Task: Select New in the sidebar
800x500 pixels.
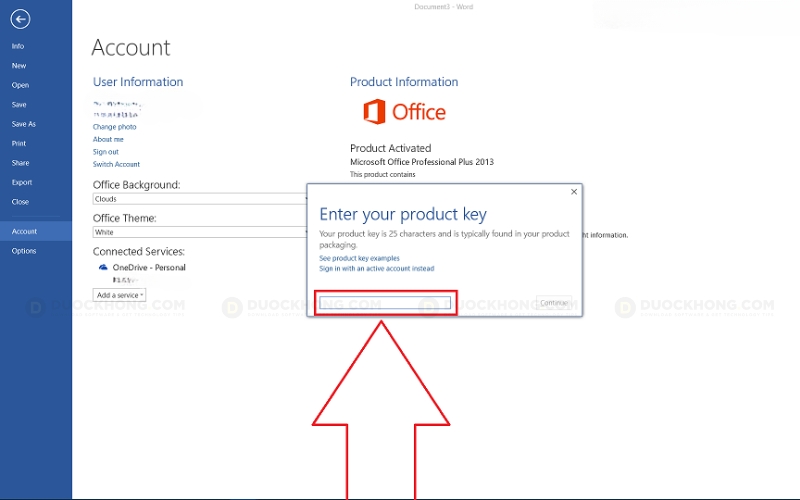Action: click(19, 65)
